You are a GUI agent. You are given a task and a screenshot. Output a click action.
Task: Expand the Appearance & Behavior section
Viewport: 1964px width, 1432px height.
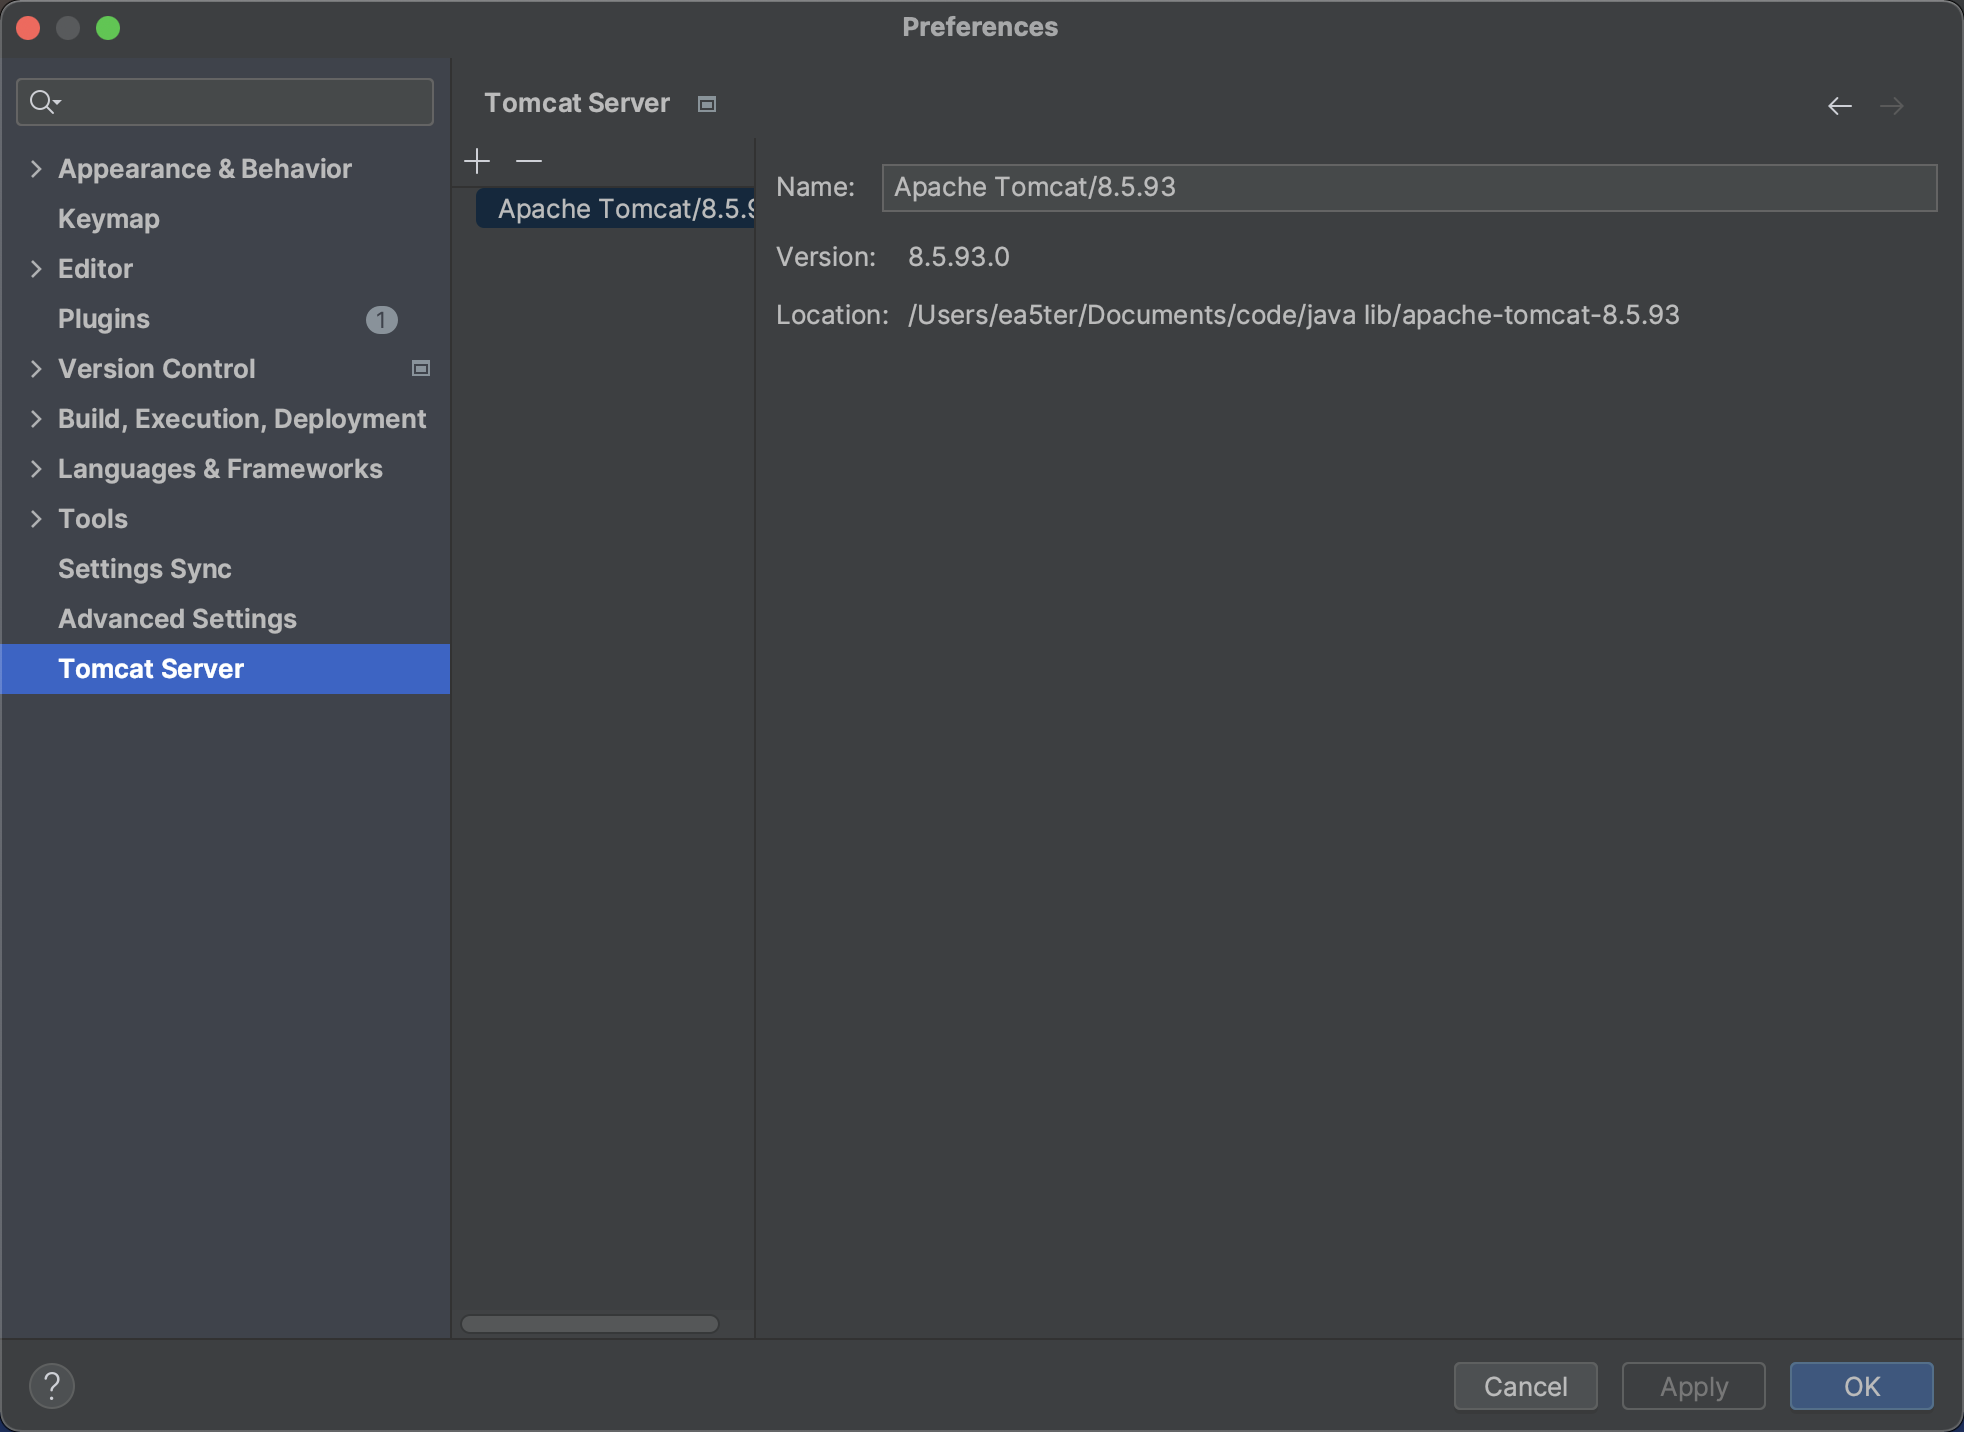36,169
